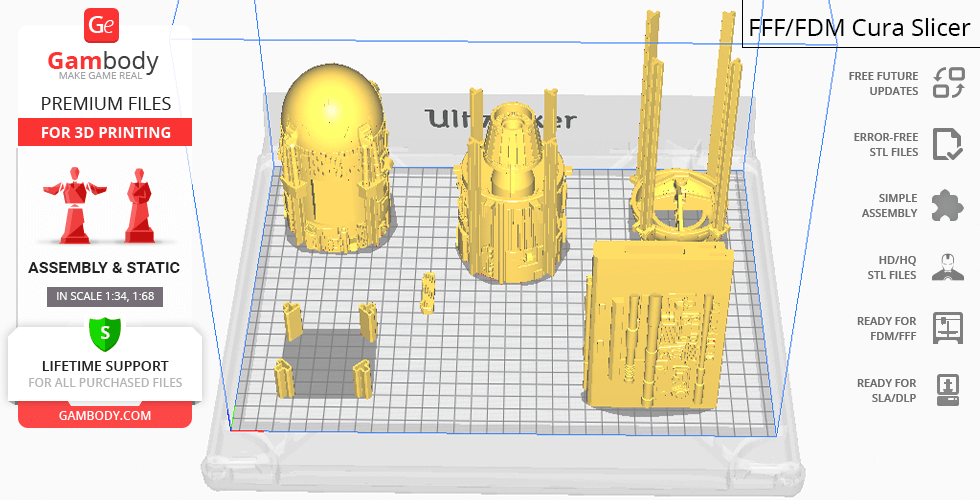
Task: Select the dome-topped model on build plate
Action: (333, 160)
